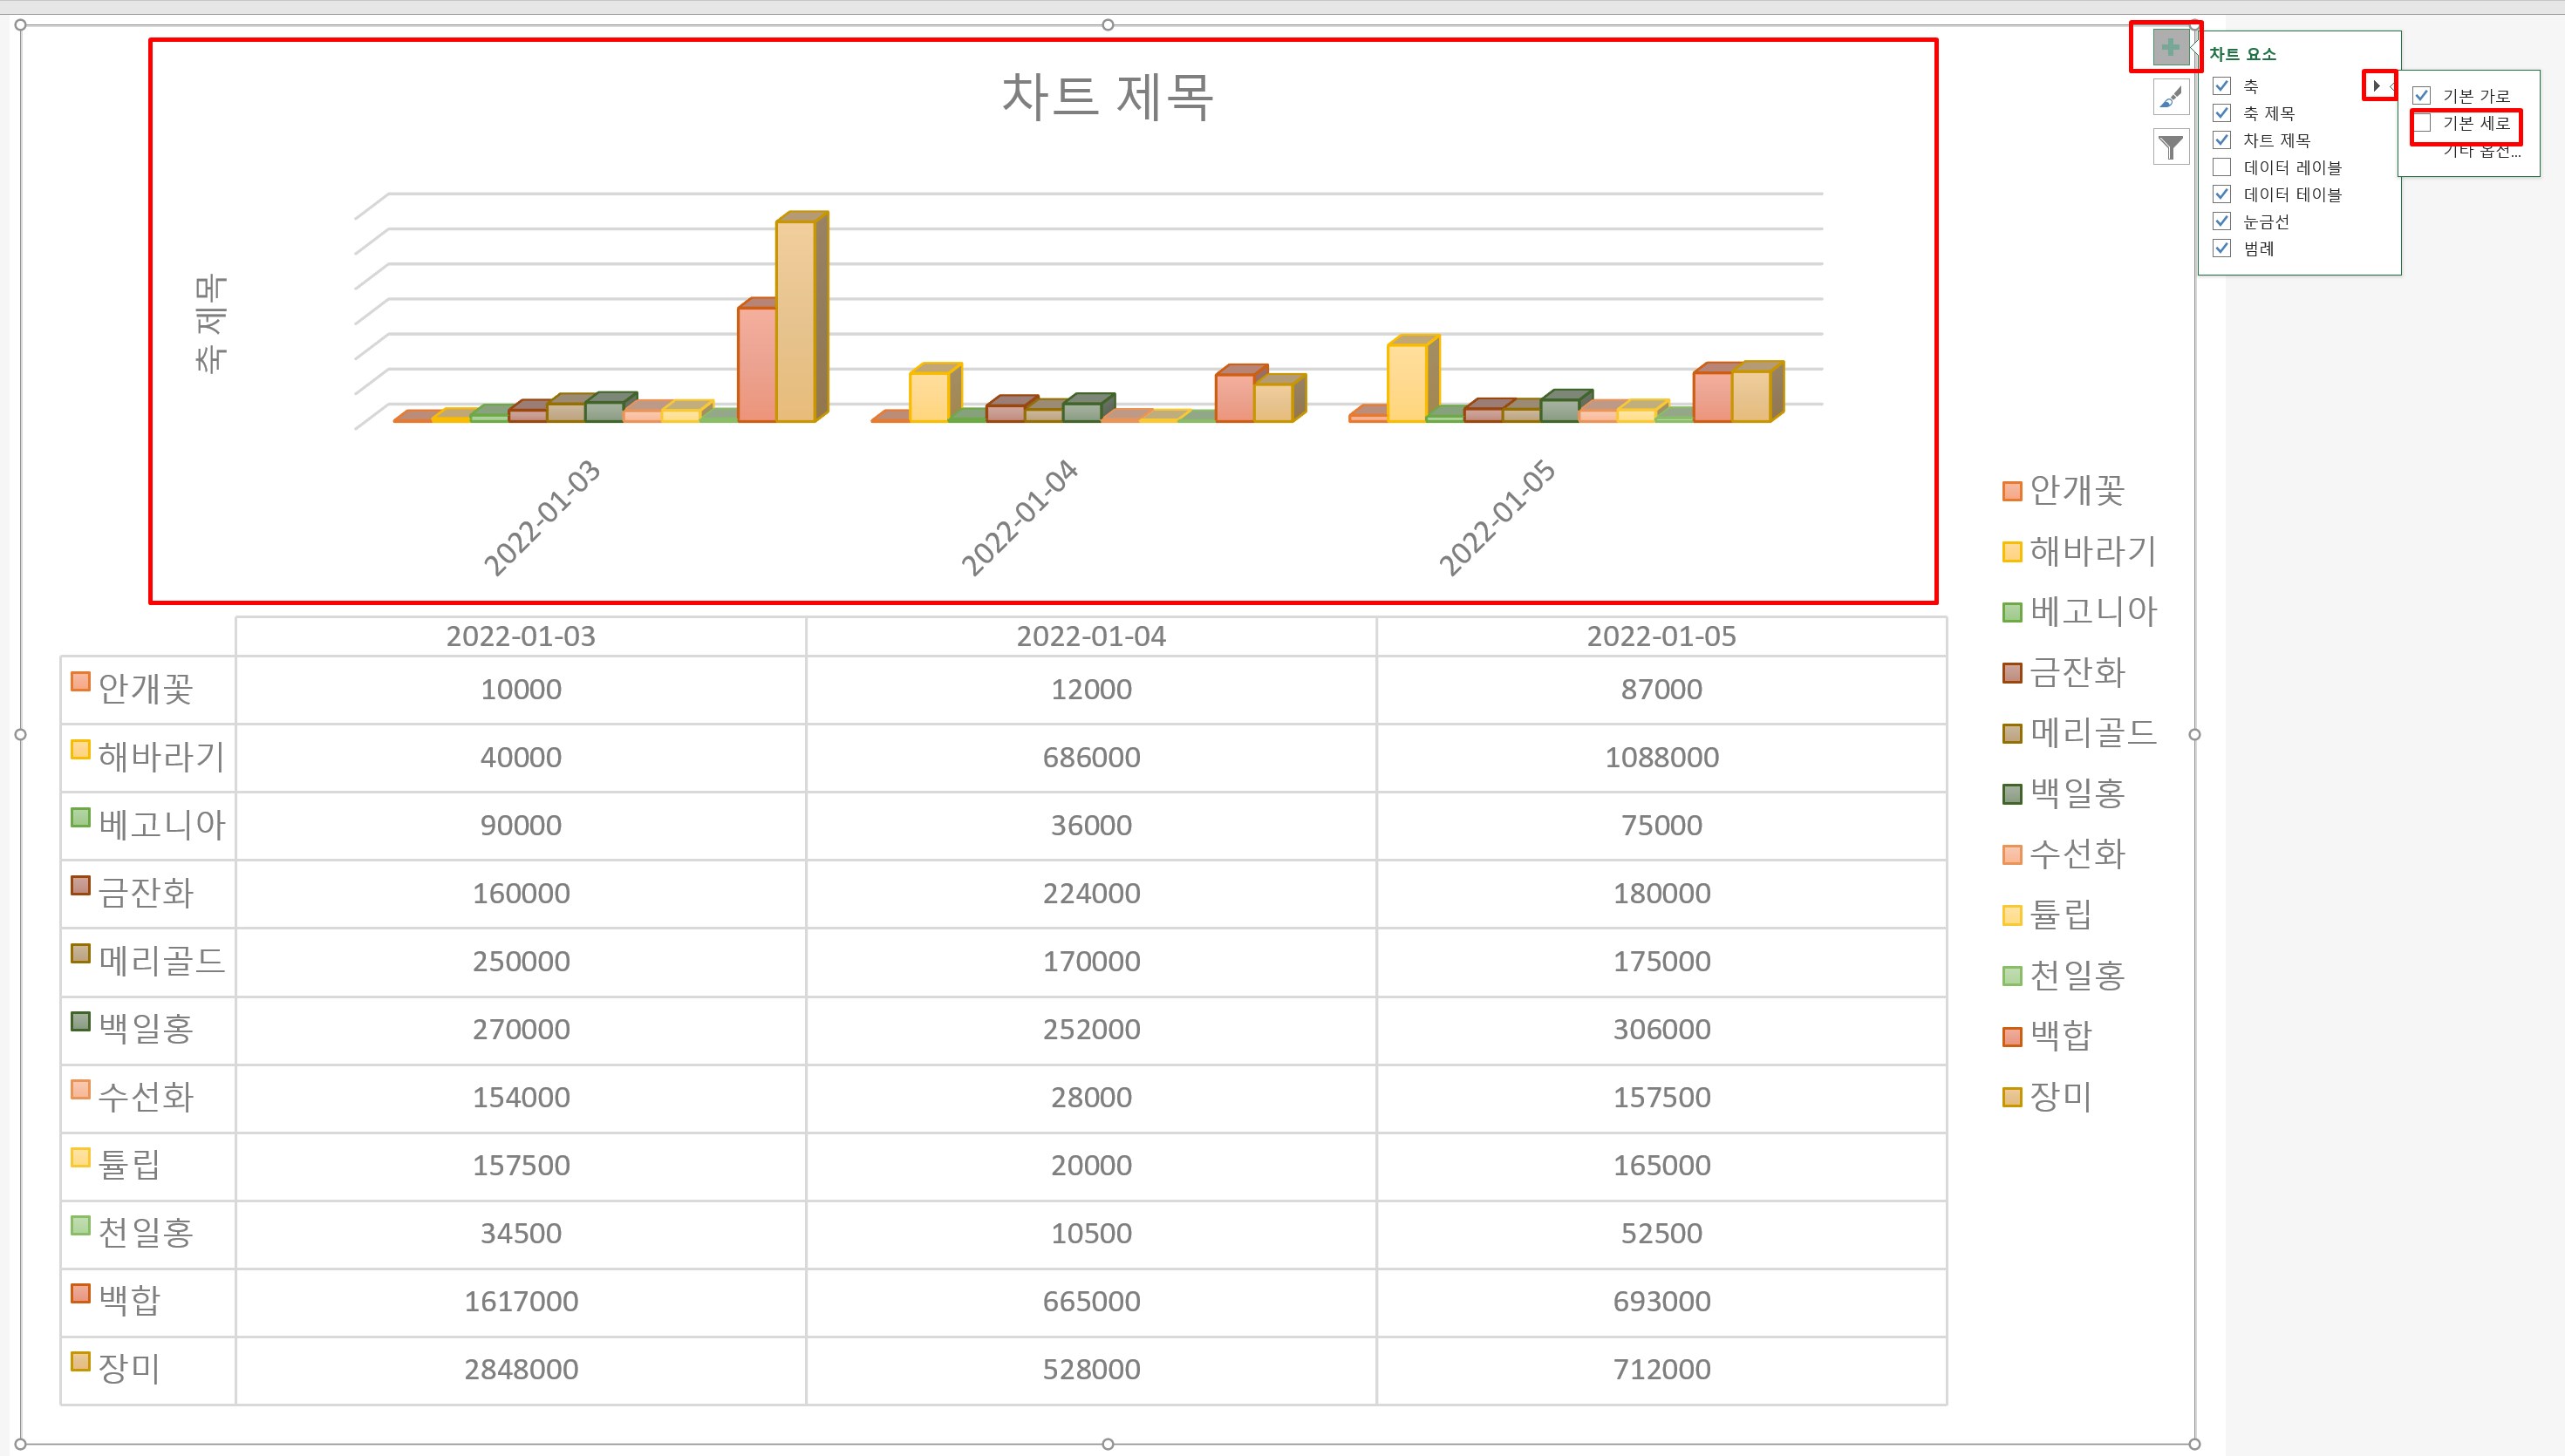Click the 백일홍 legend marker square
Screen dimensions: 2565x1456
click(2012, 795)
